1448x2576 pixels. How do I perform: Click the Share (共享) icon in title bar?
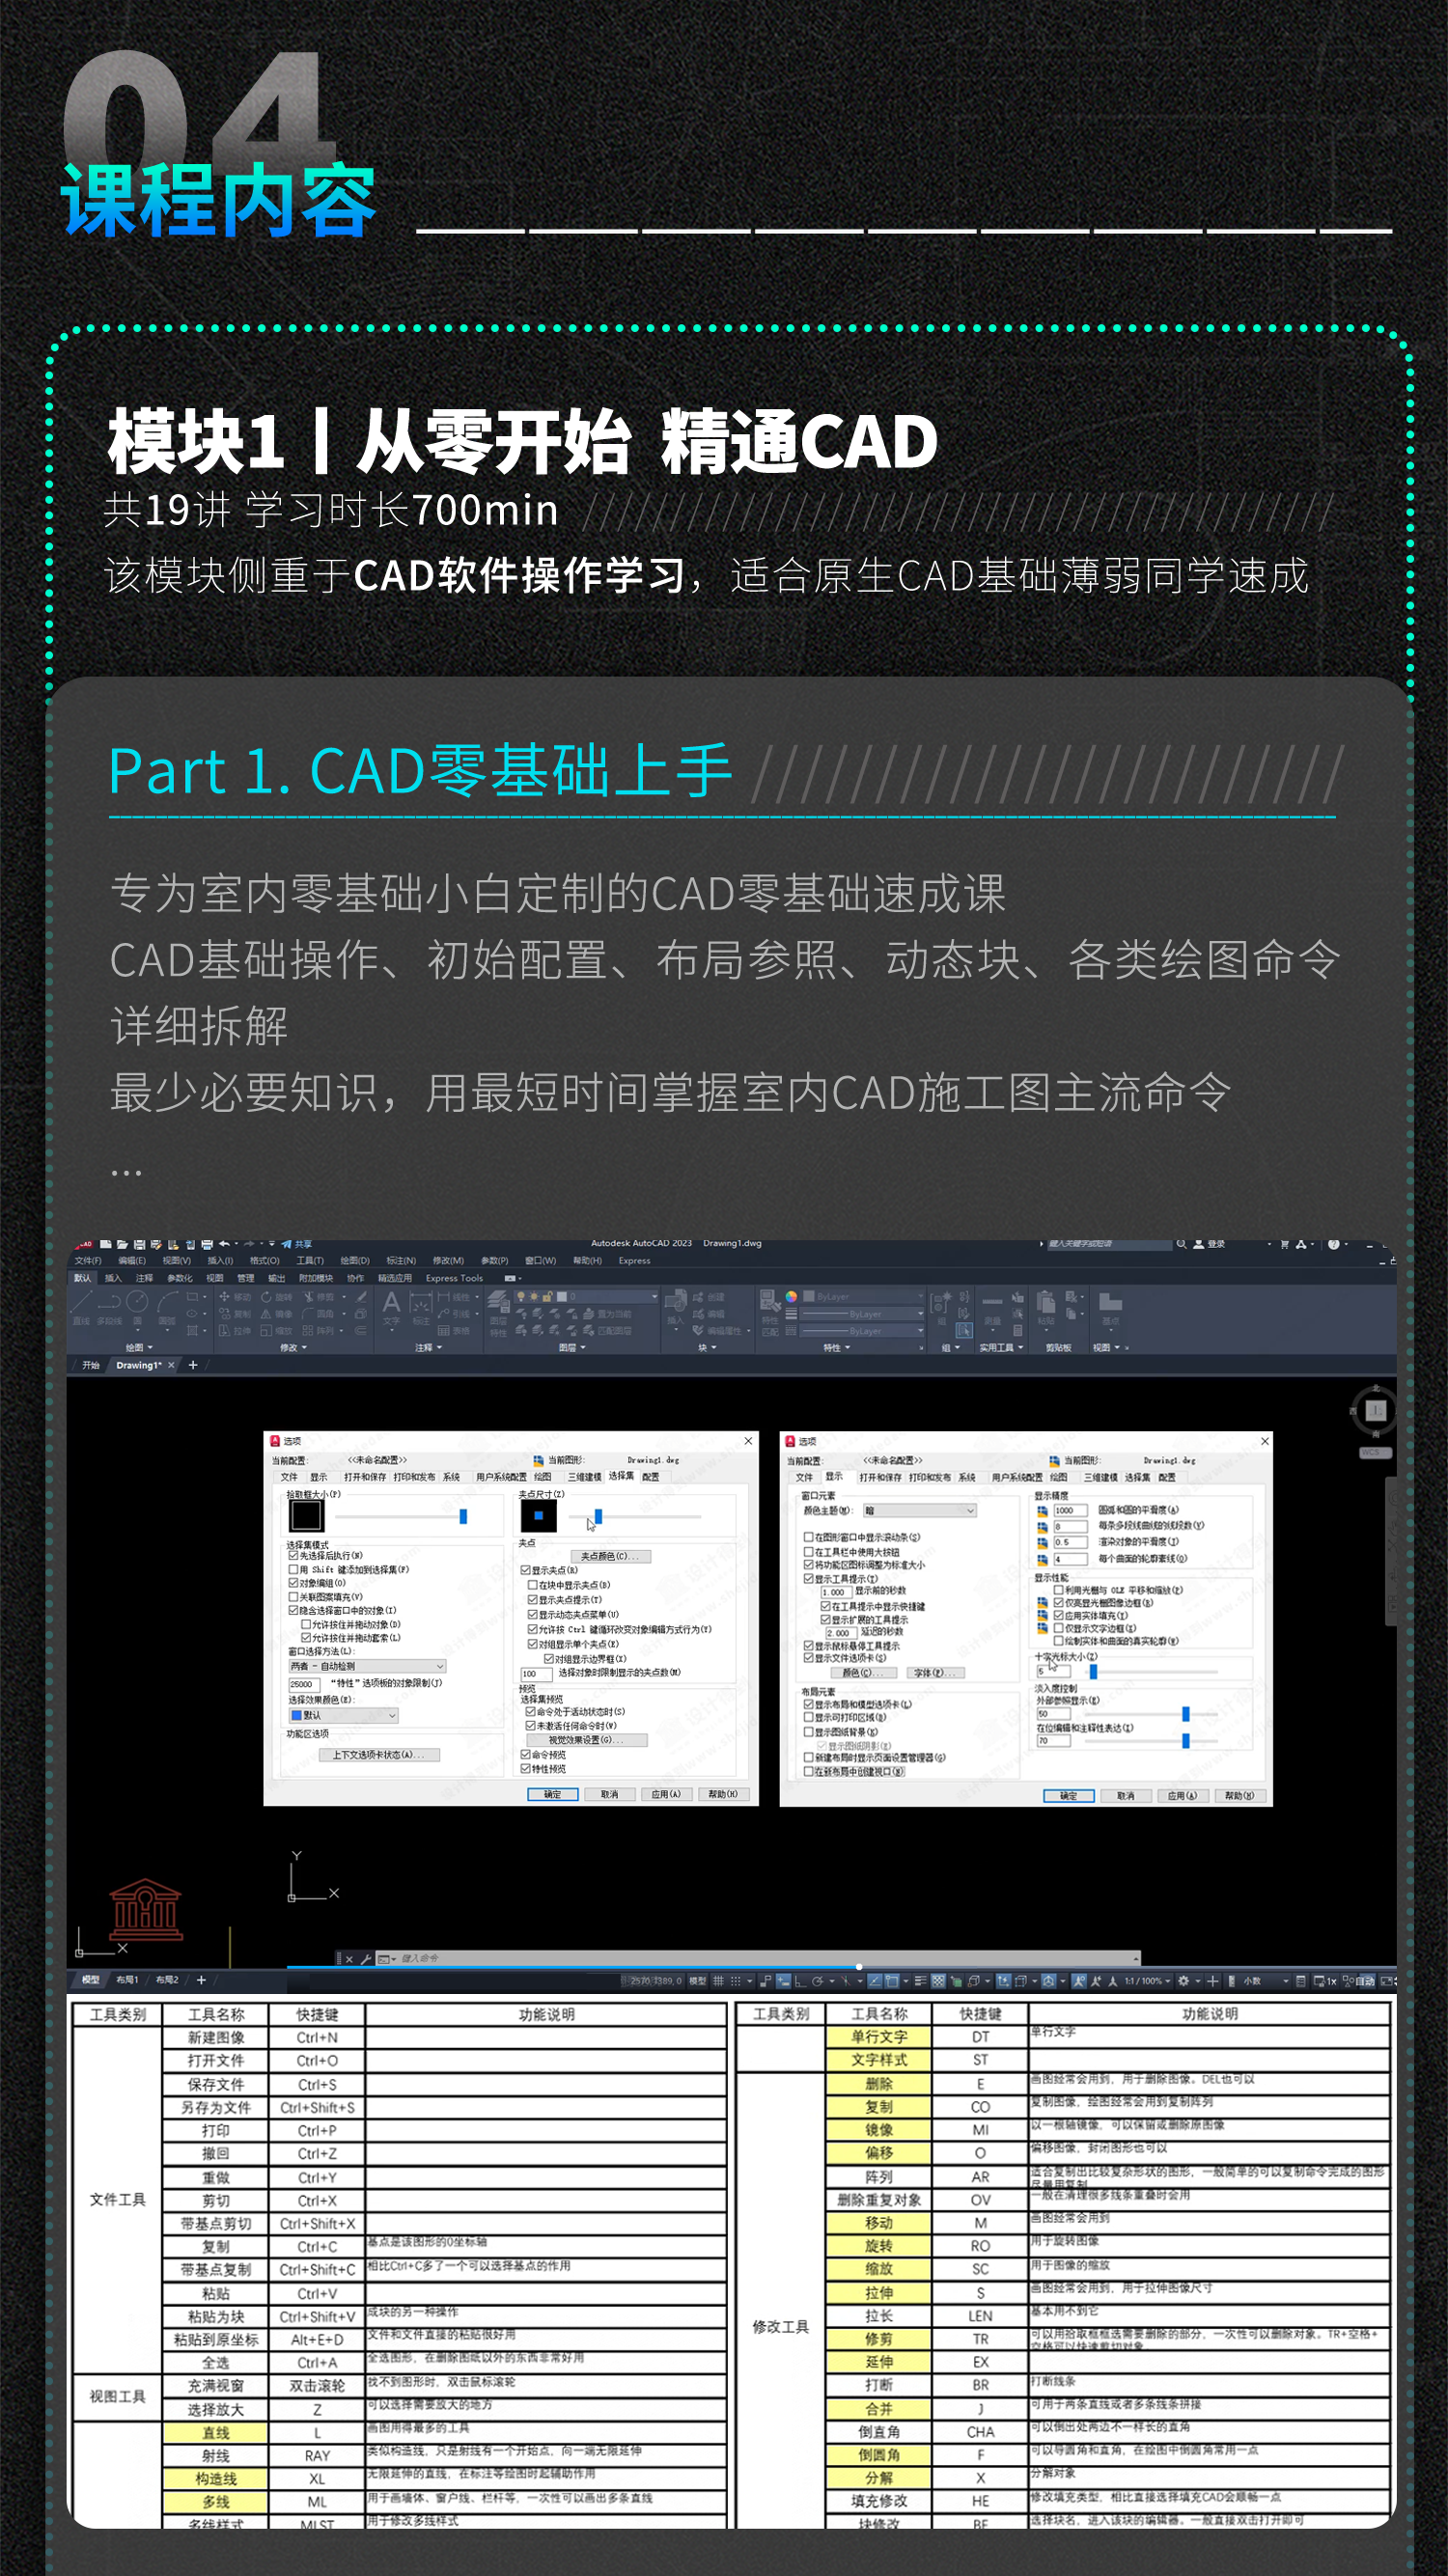pos(296,1244)
